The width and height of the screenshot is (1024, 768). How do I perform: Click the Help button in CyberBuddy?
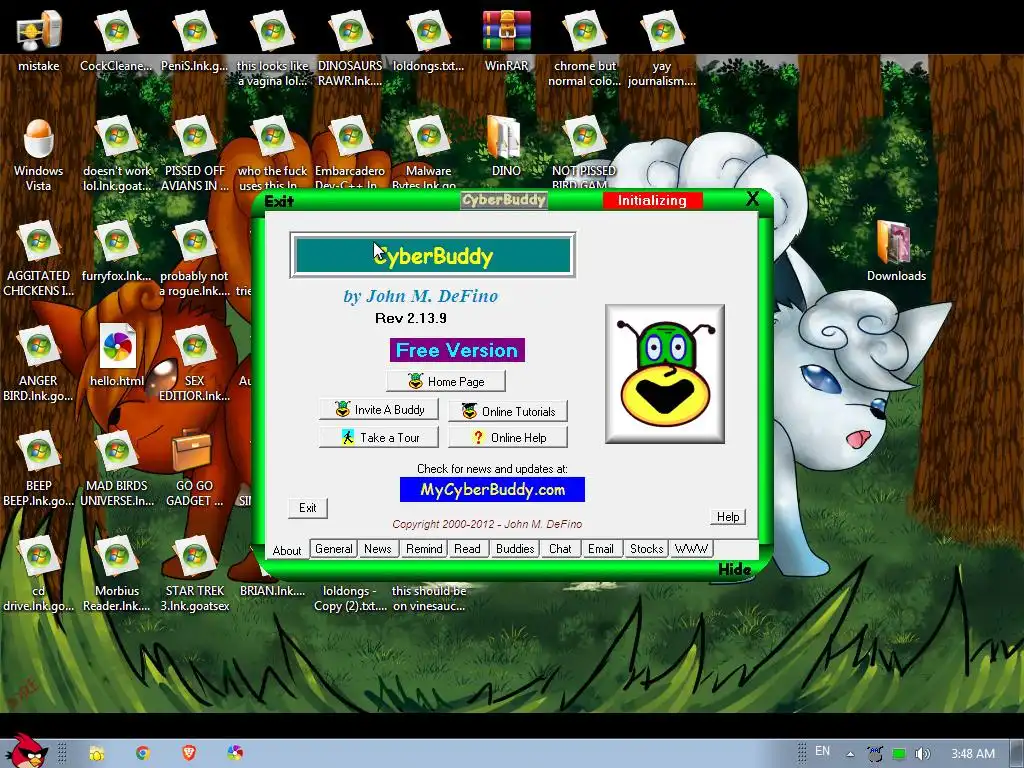pos(728,517)
